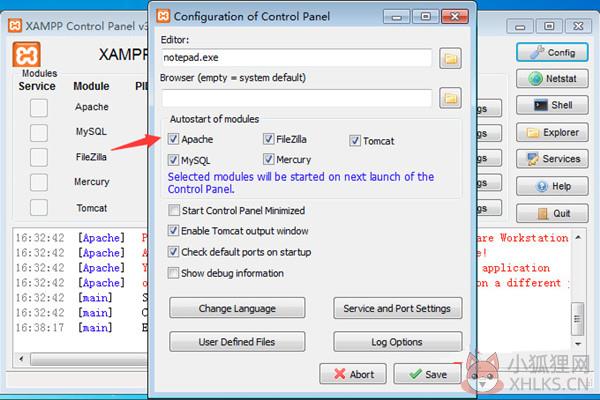
Task: Click the log scrollbar up arrow
Action: [x=578, y=238]
